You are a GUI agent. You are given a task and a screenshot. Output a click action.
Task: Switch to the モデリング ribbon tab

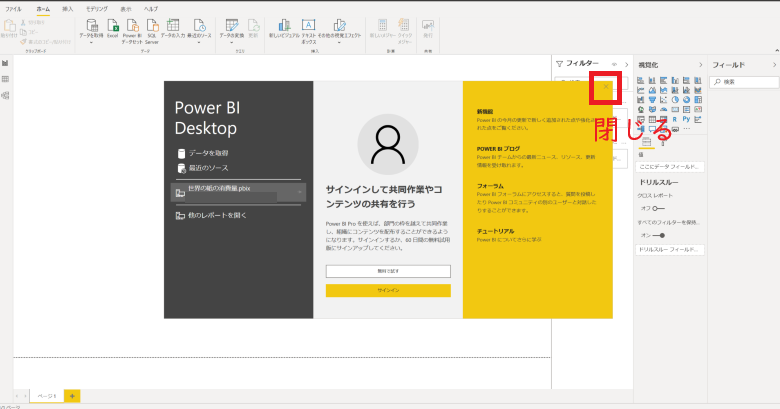coord(97,9)
